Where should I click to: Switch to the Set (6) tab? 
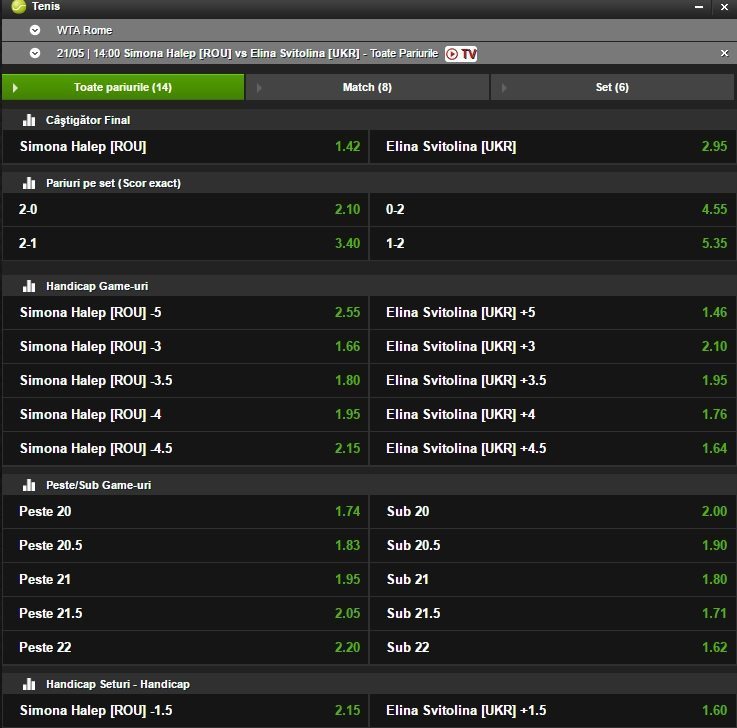(612, 87)
